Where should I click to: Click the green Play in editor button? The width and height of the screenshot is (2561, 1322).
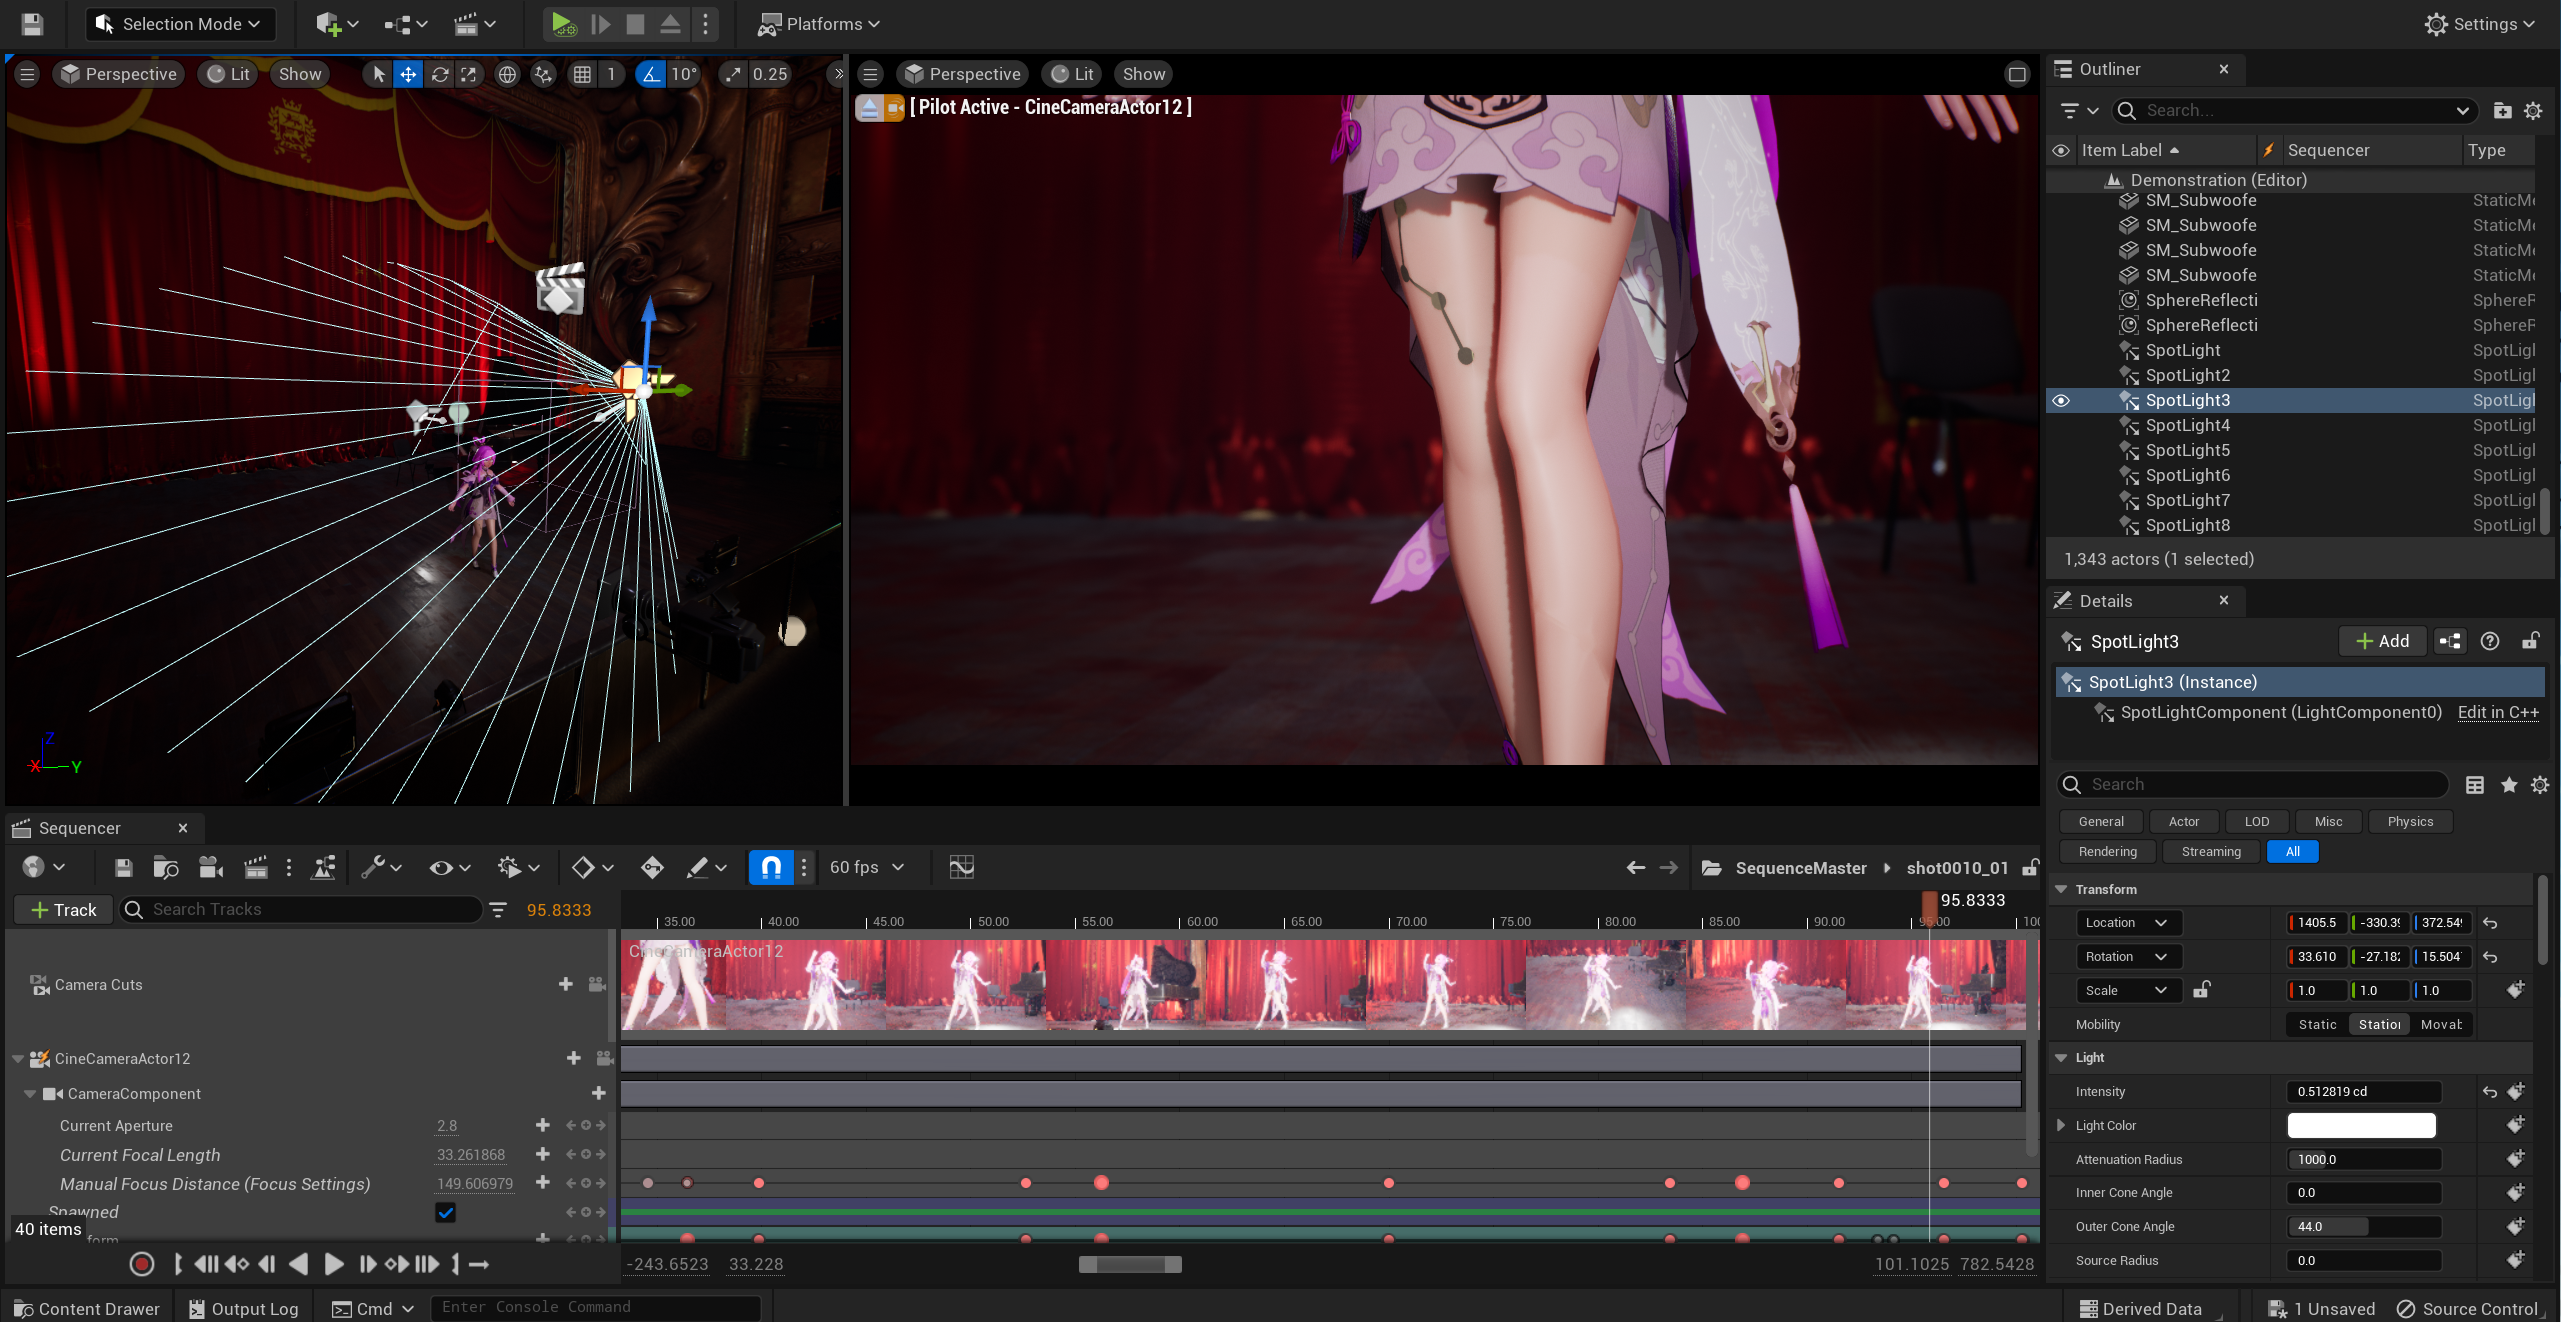pos(563,24)
